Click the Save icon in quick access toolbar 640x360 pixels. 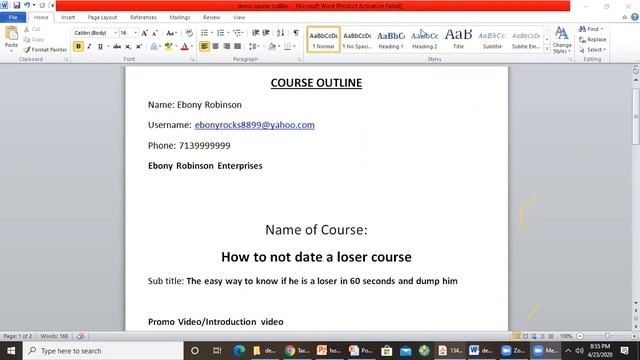click(17, 5)
